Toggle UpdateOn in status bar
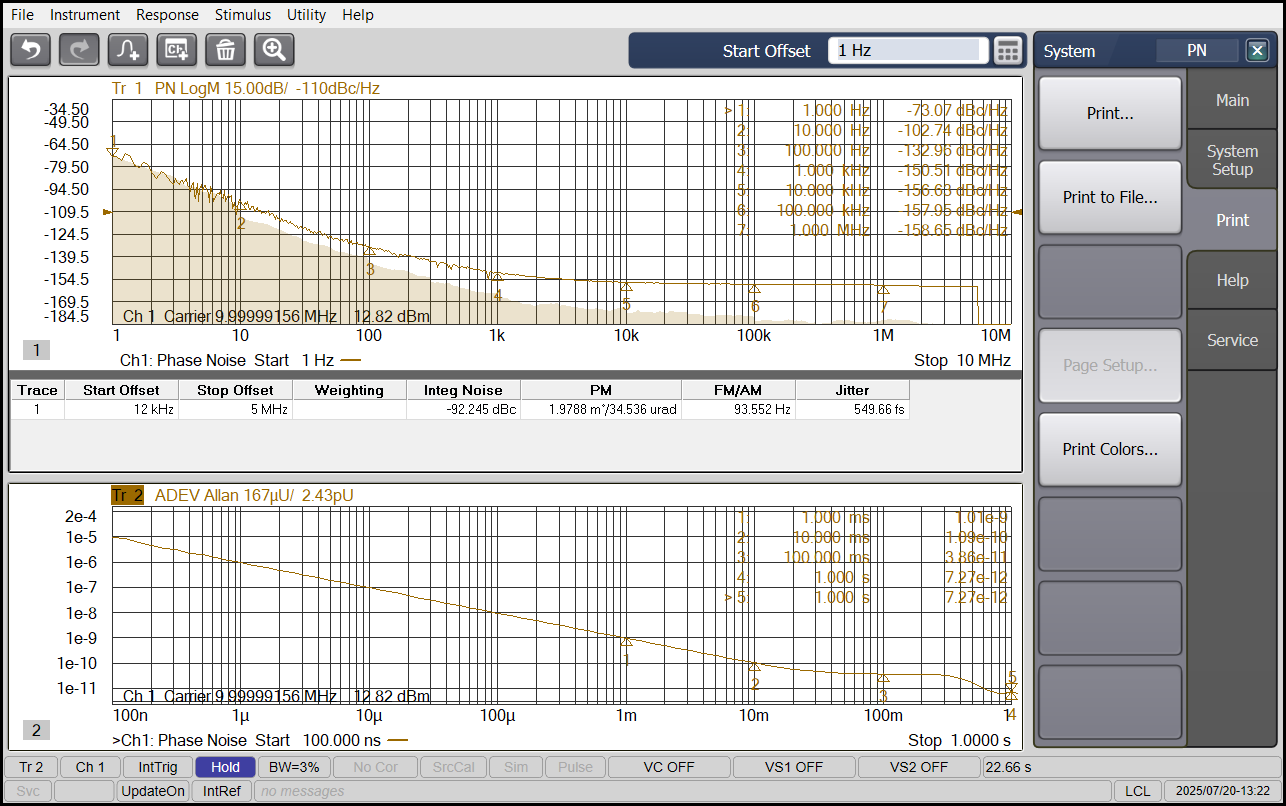 pos(152,791)
